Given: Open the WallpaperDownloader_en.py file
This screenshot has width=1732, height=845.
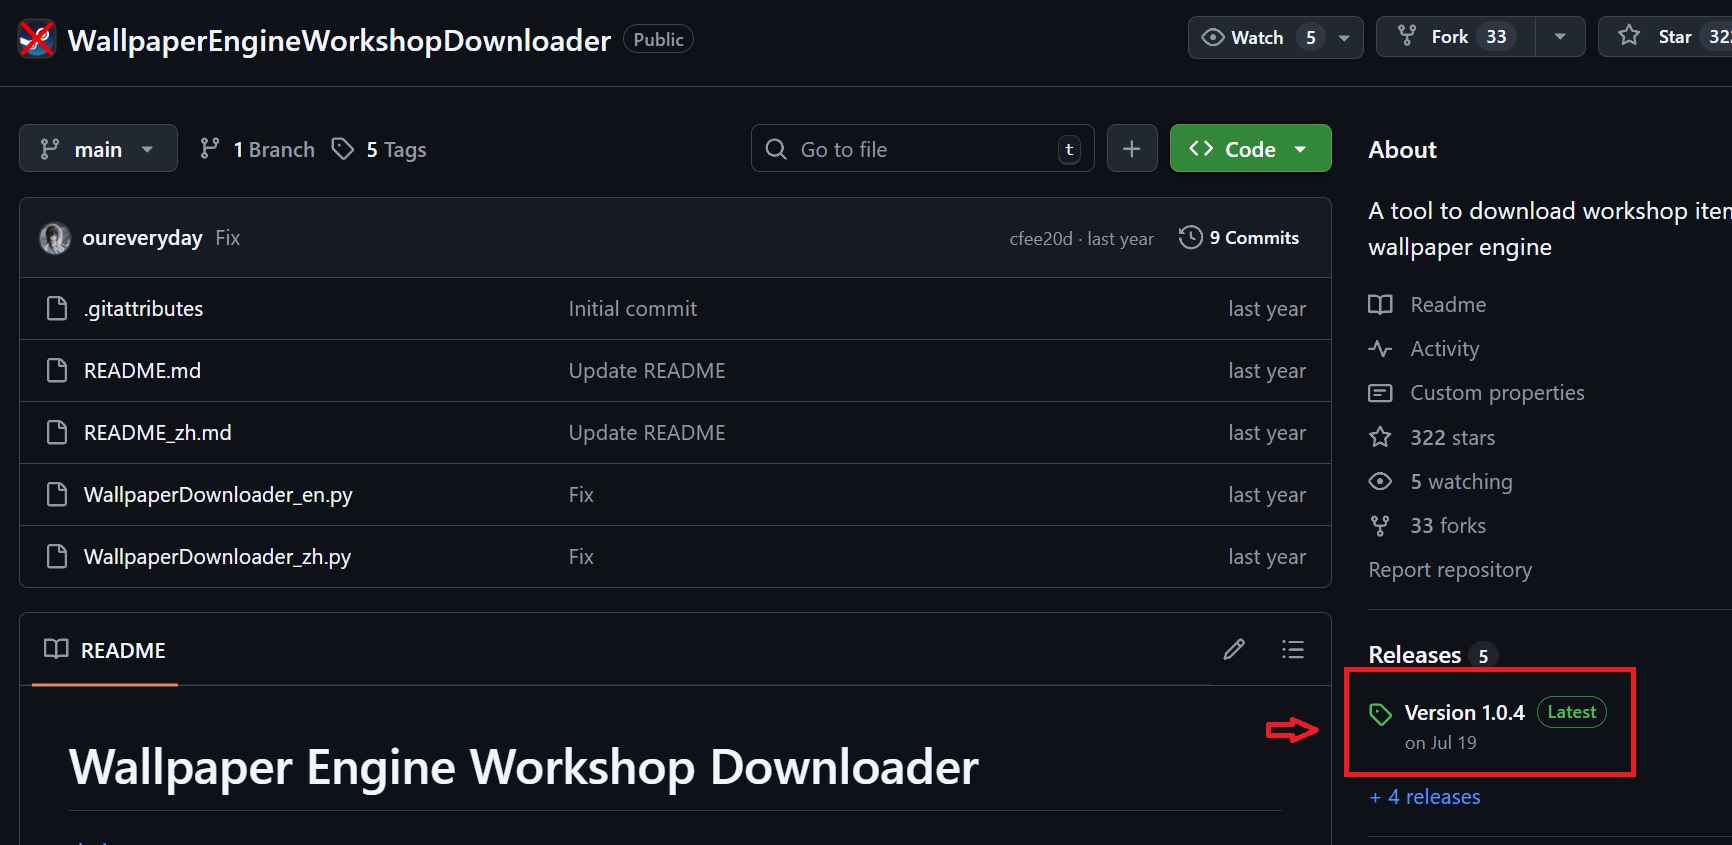Looking at the screenshot, I should point(218,495).
